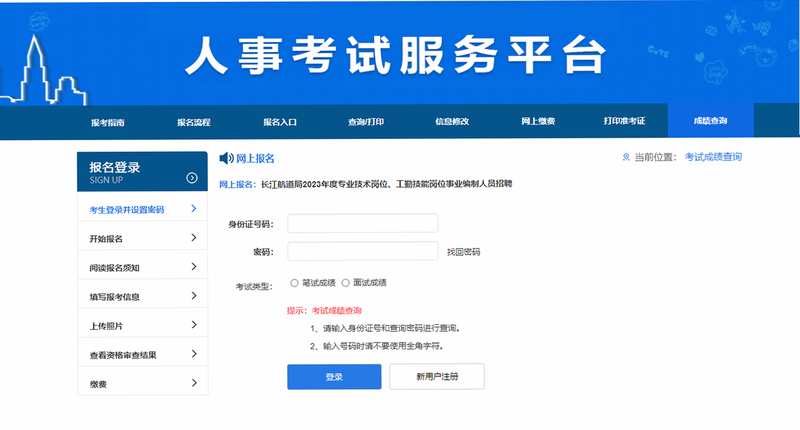This screenshot has height=430, width=800.
Task: Click the location pin icon by 当前位置
Action: point(626,157)
